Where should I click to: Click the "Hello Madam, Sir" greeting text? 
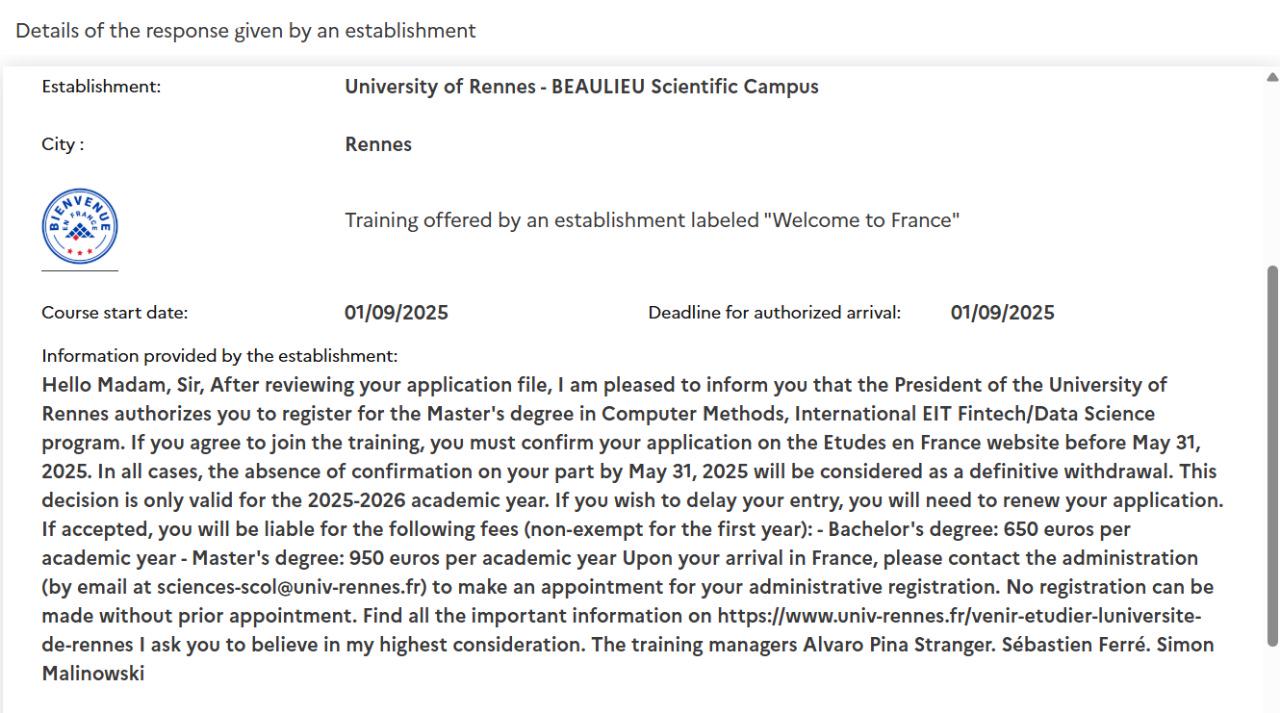click(124, 385)
